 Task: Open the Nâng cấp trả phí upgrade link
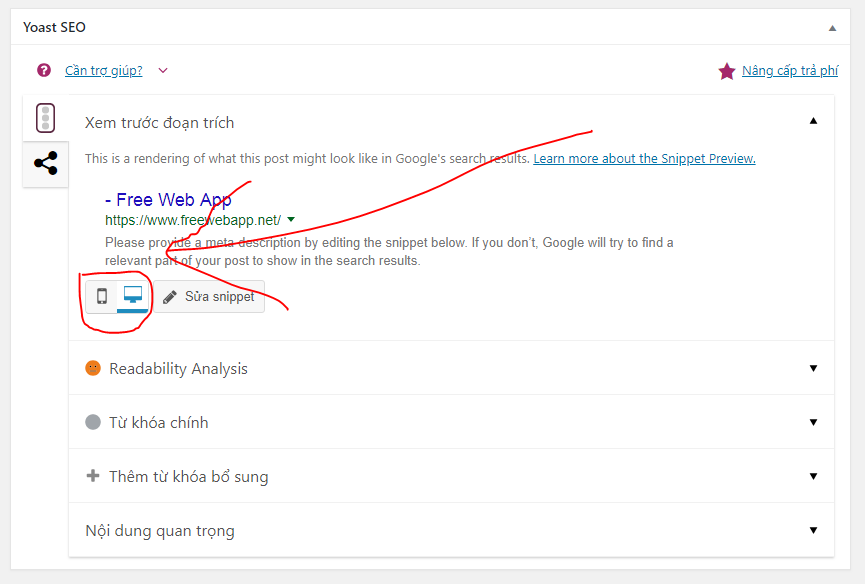(x=789, y=71)
